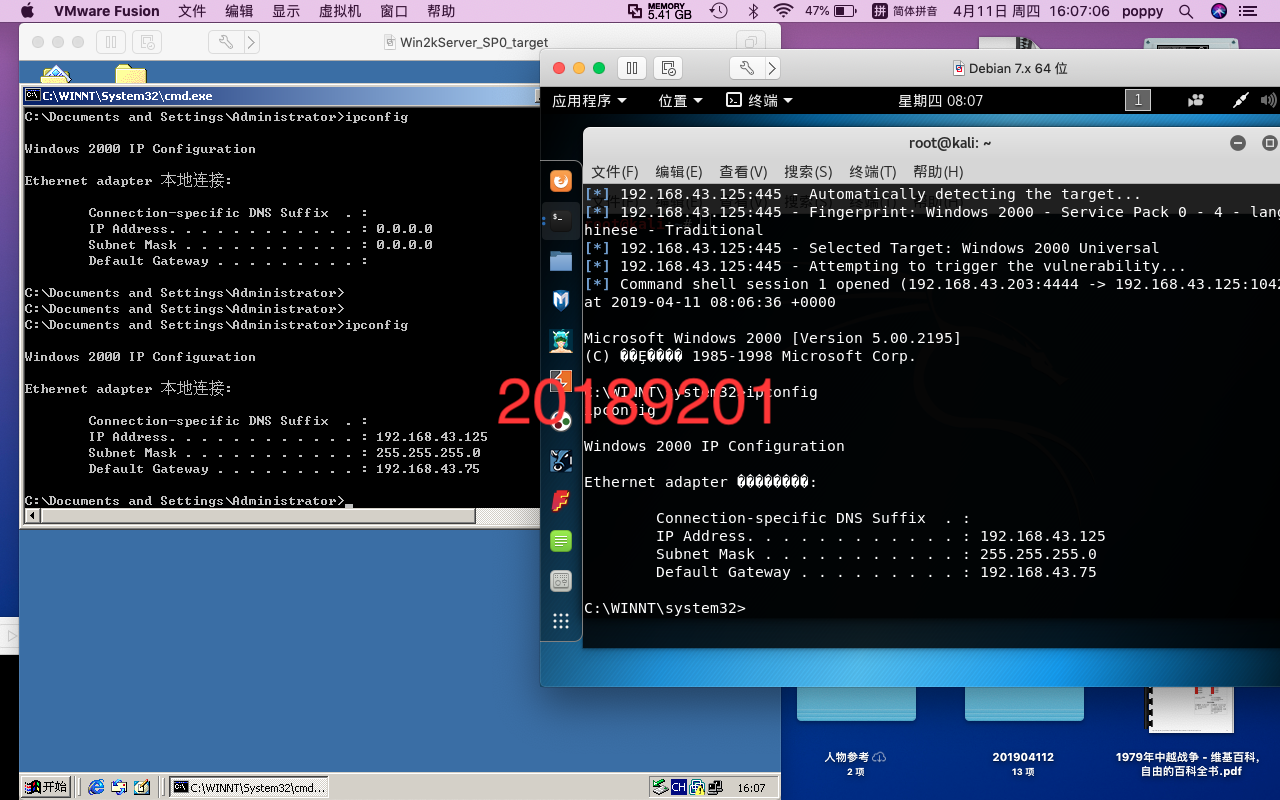The width and height of the screenshot is (1280, 800).
Task: Open the 简体拼音 input method menu
Action: coord(905,11)
